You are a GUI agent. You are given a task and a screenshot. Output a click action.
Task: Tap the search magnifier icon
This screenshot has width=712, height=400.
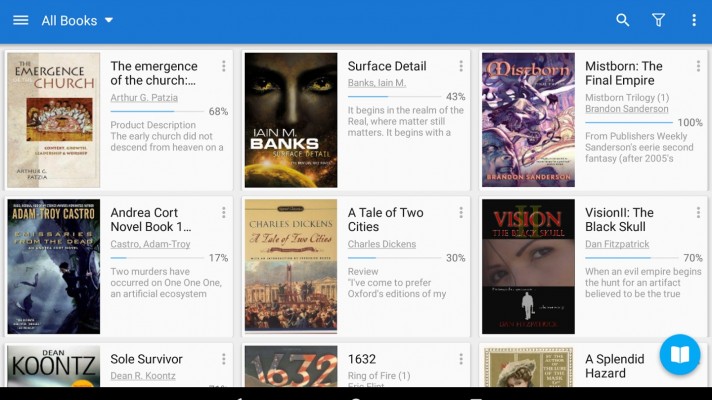pos(623,20)
